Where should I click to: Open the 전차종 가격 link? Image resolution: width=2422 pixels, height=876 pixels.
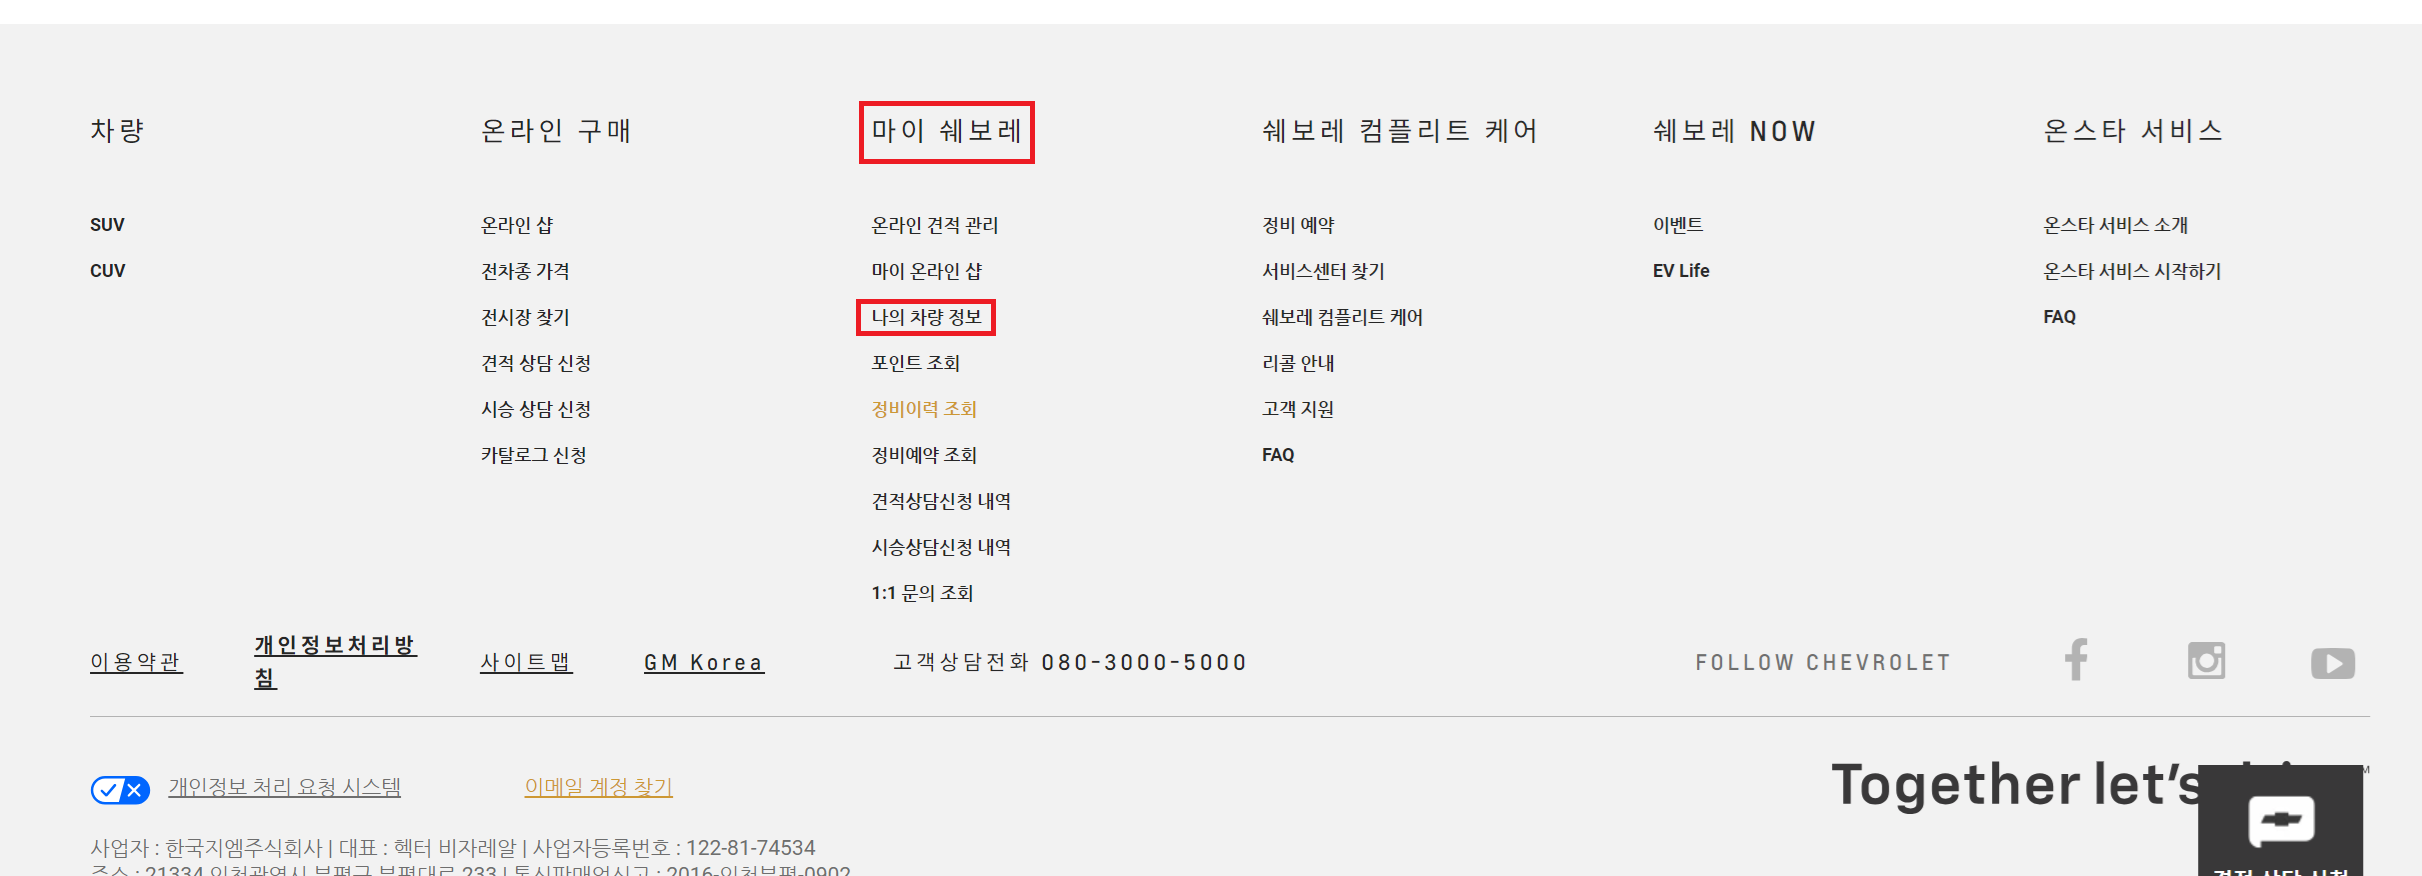[525, 271]
